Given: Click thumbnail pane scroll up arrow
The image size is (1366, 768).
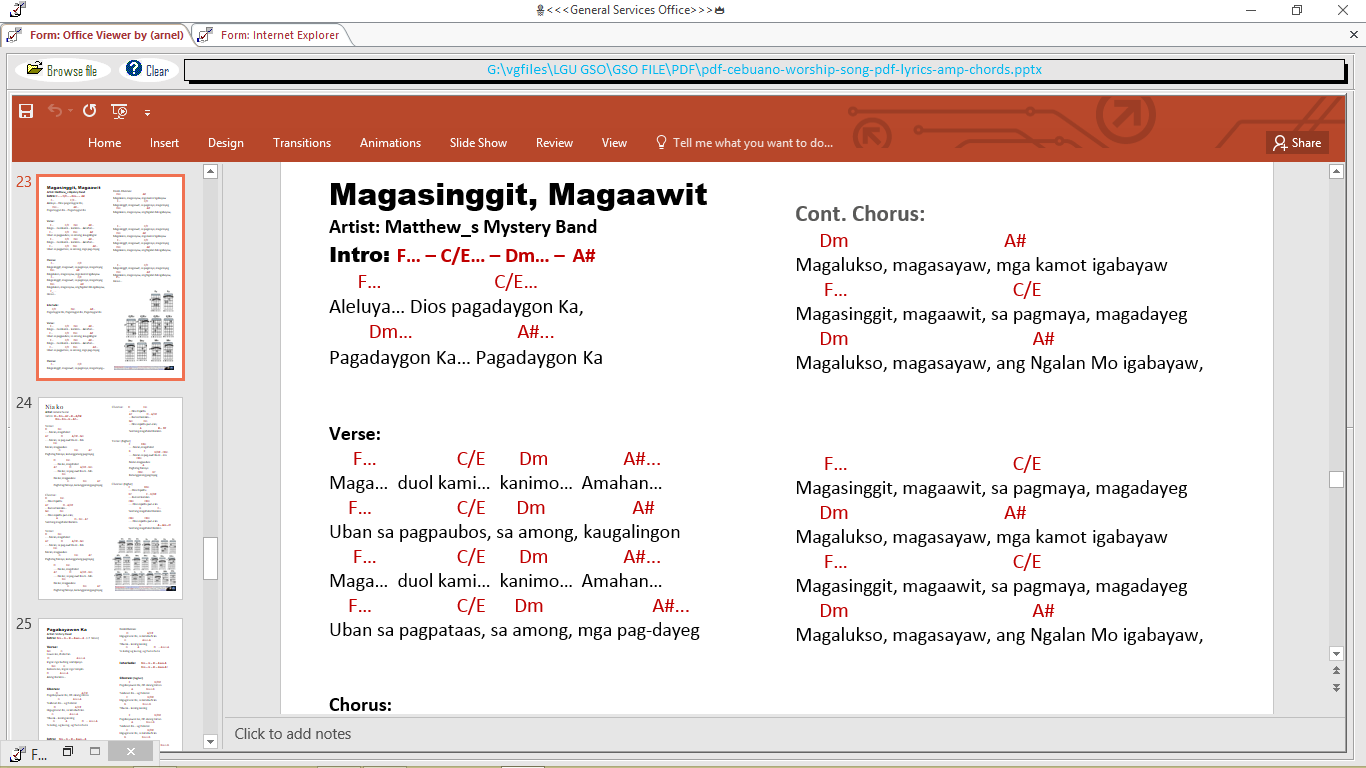Looking at the screenshot, I should pos(210,172).
